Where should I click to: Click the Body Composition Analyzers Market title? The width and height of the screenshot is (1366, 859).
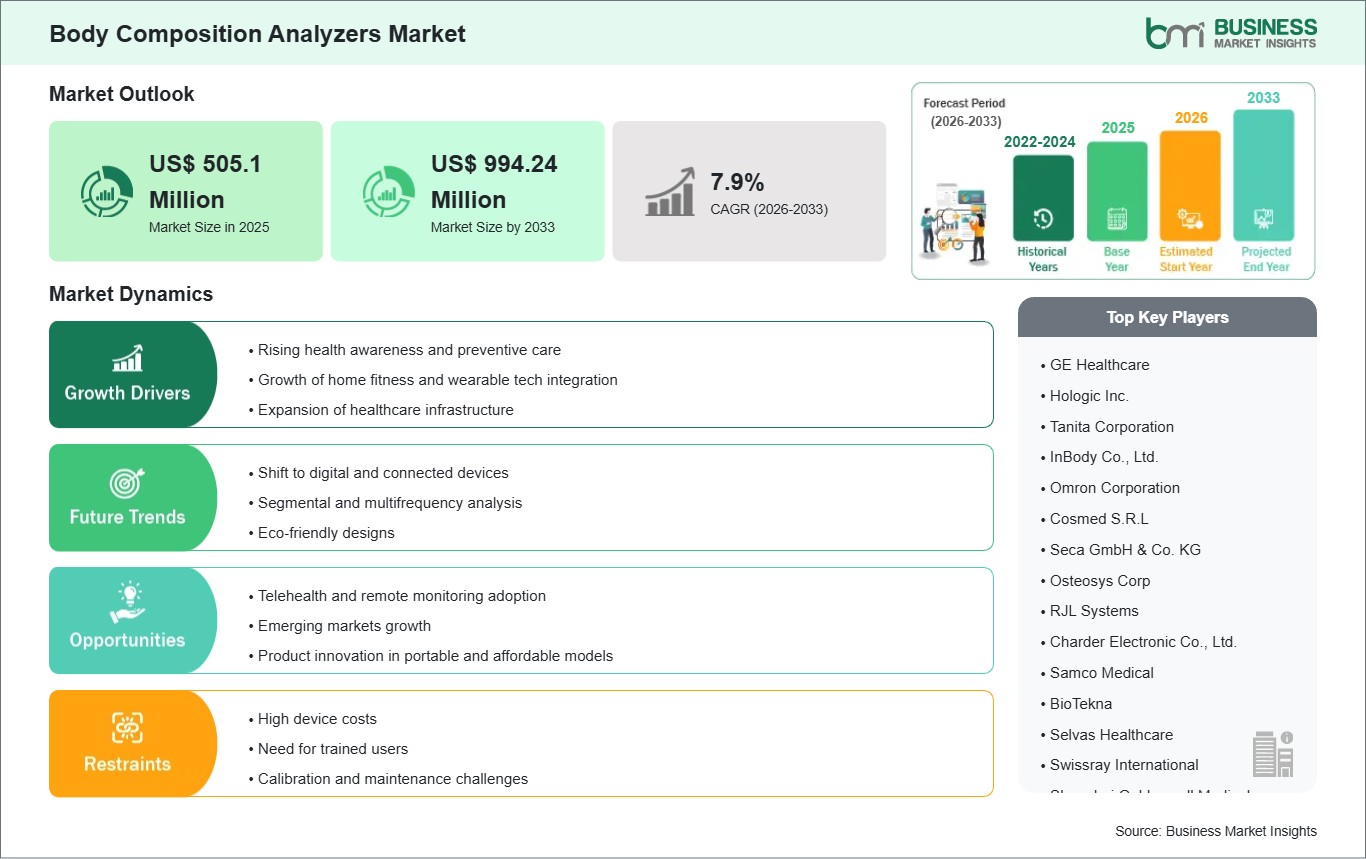coord(257,33)
